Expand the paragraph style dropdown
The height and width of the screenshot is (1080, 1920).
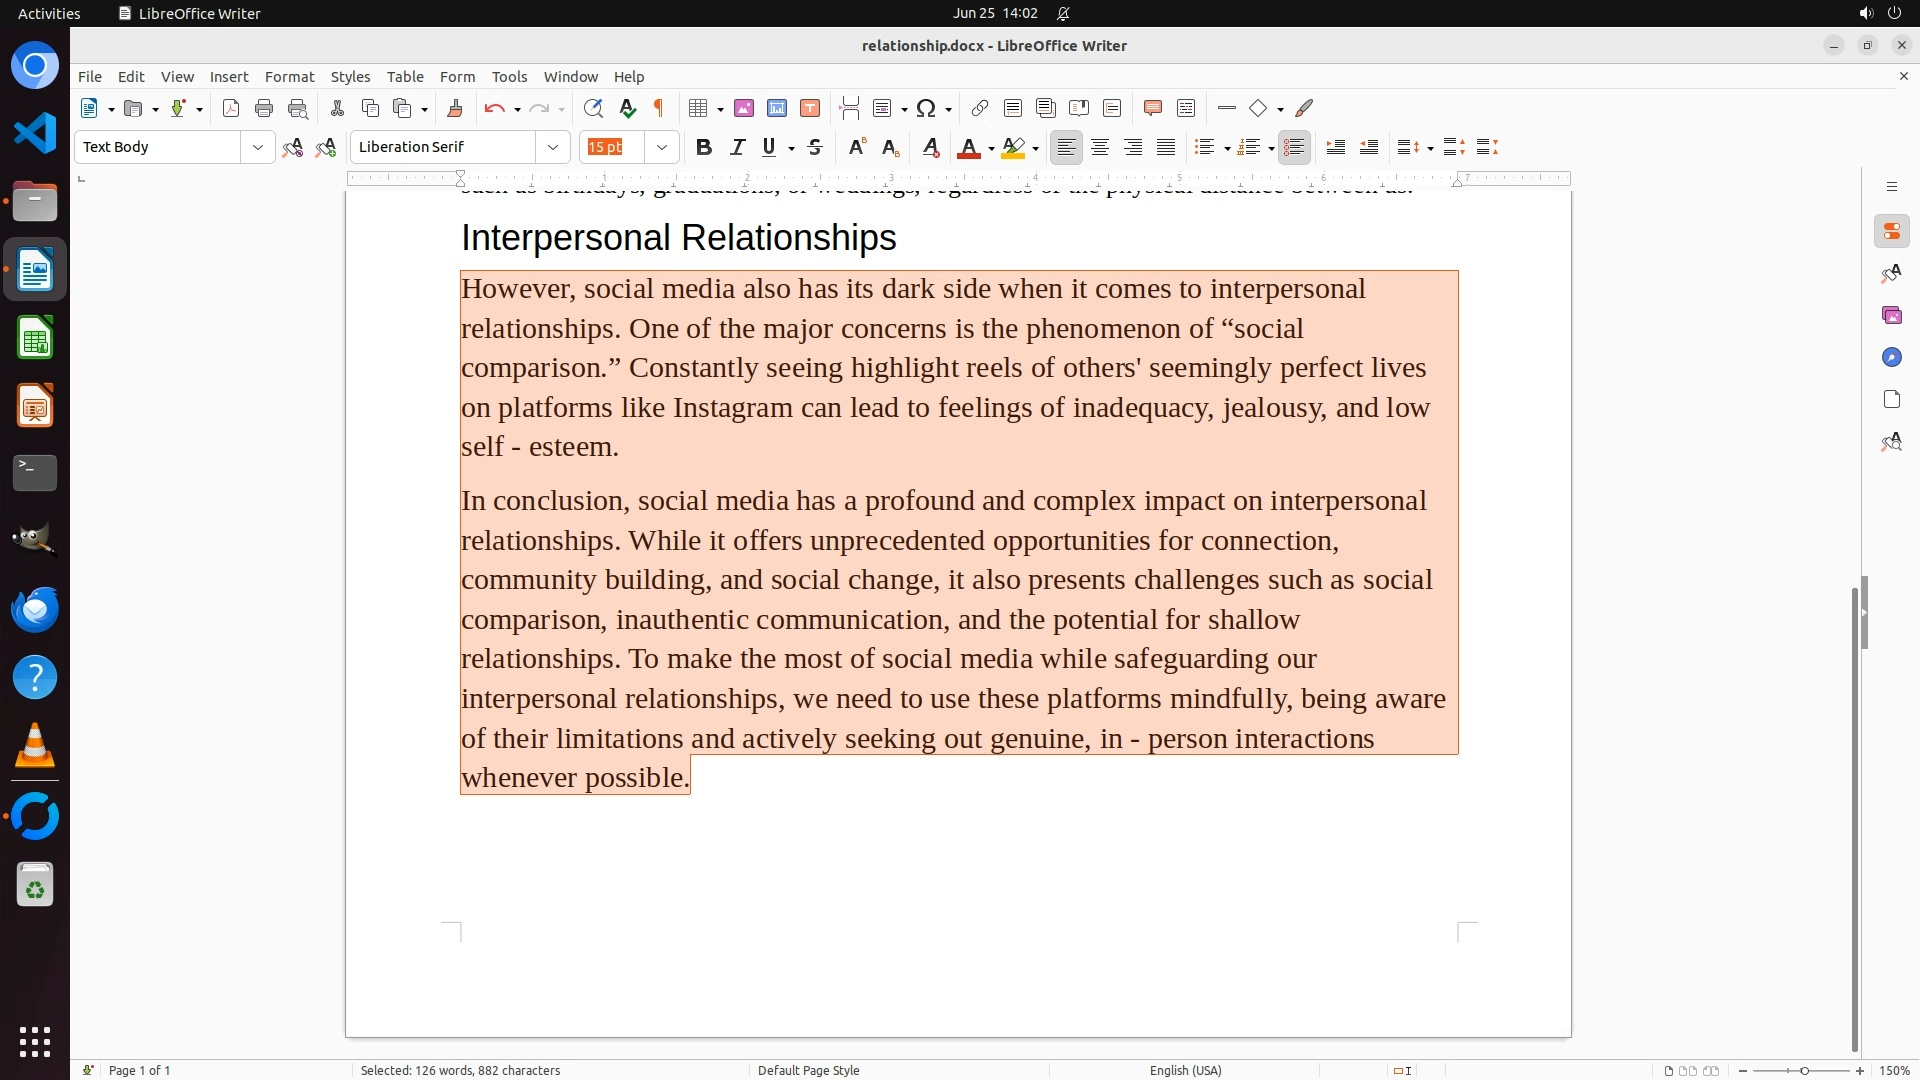click(258, 147)
